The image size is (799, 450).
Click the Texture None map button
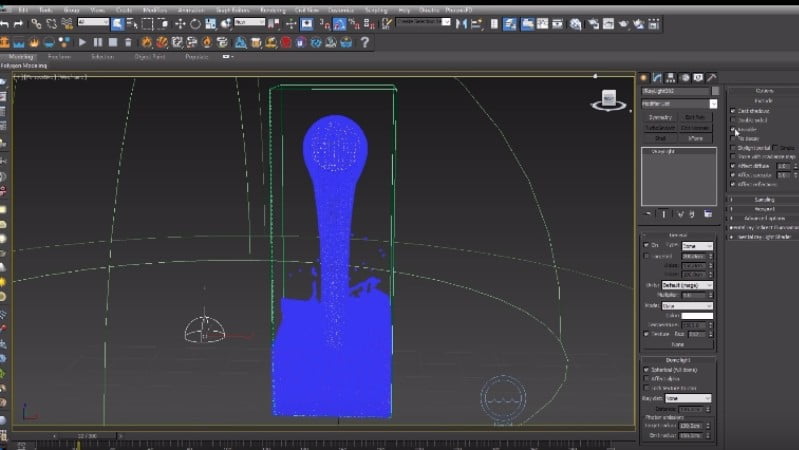click(678, 345)
